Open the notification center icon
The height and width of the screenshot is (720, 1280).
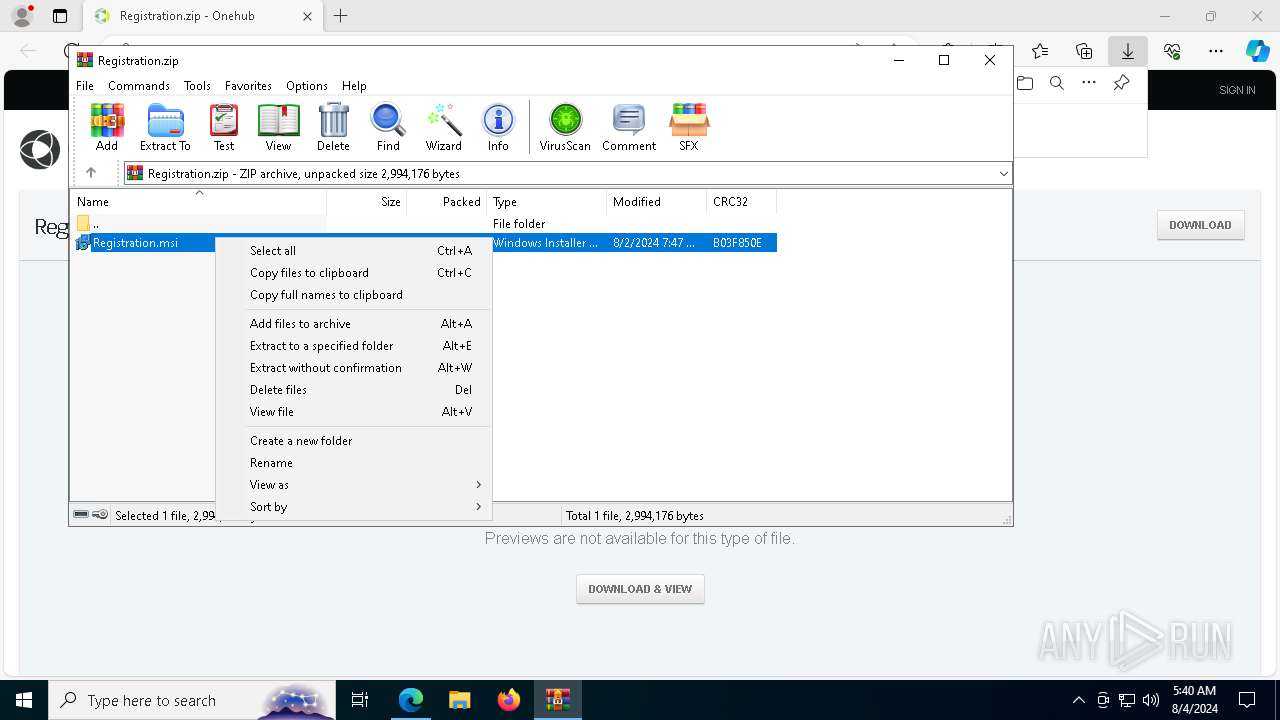[1247, 700]
